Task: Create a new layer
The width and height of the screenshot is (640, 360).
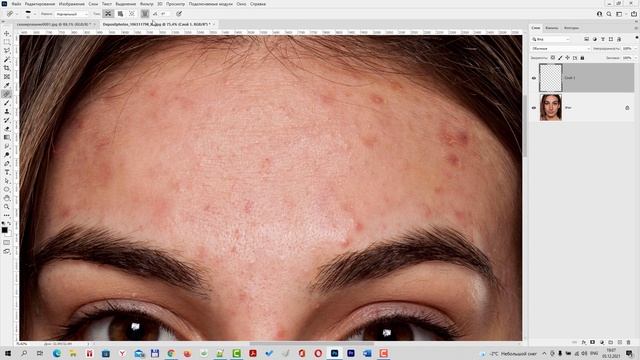Action: [x=620, y=342]
